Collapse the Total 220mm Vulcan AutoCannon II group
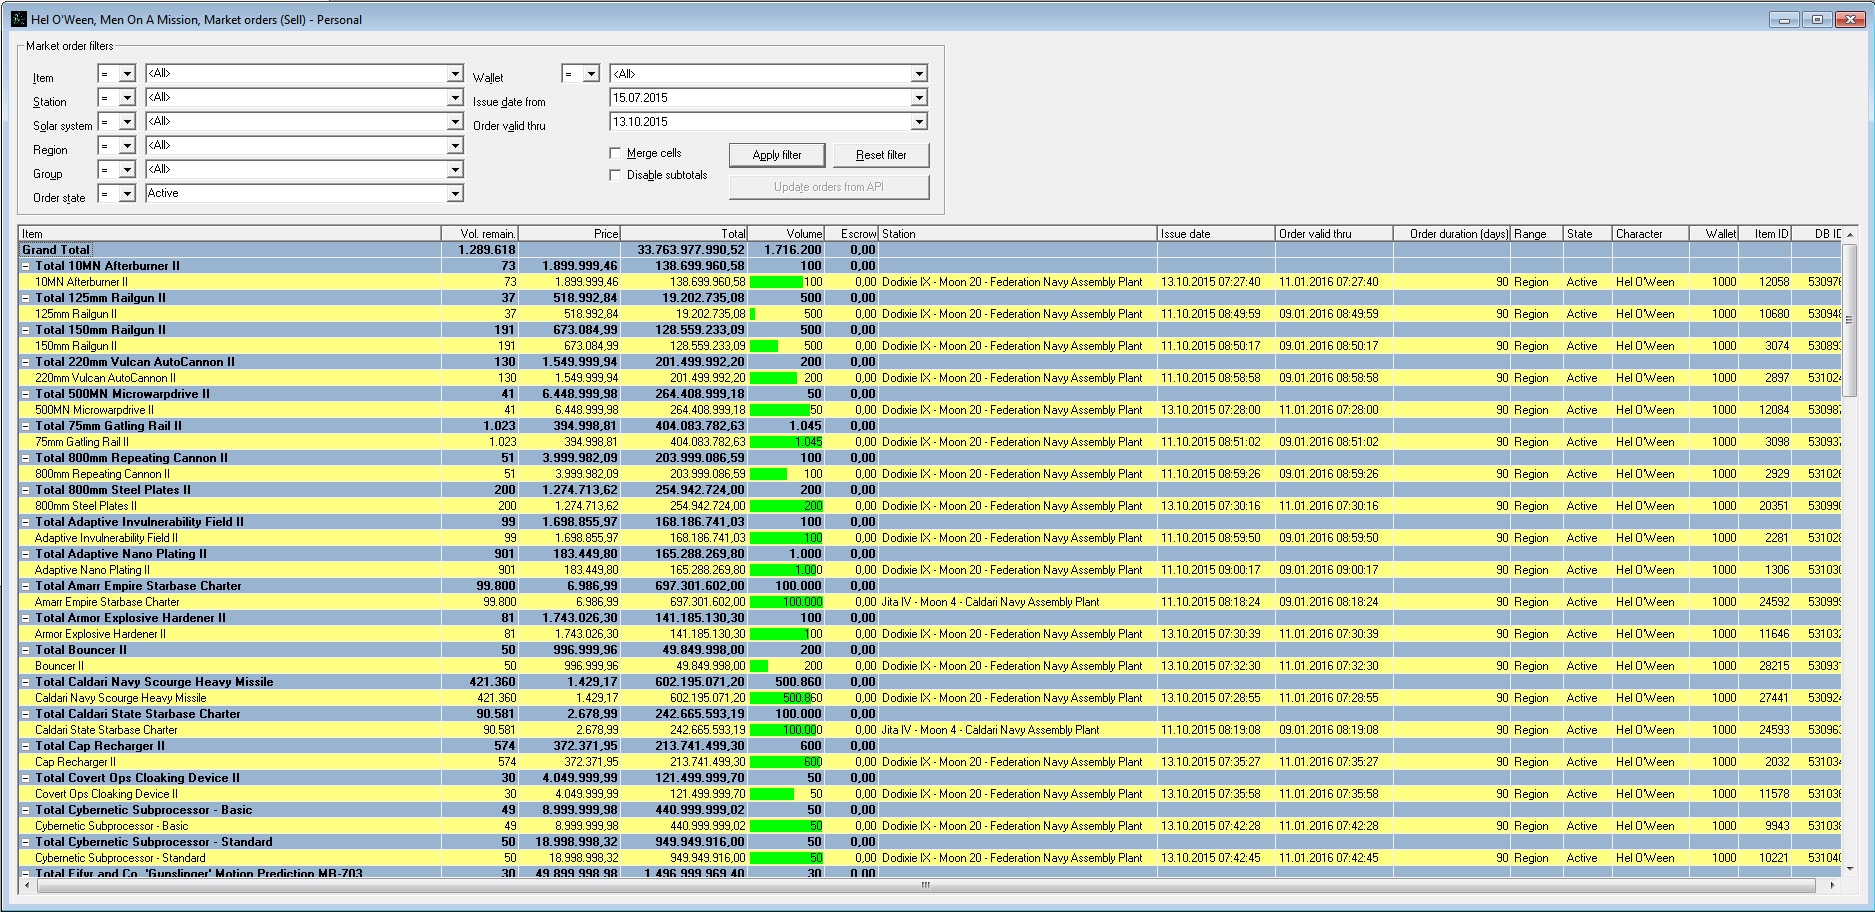Image resolution: width=1875 pixels, height=912 pixels. point(26,362)
